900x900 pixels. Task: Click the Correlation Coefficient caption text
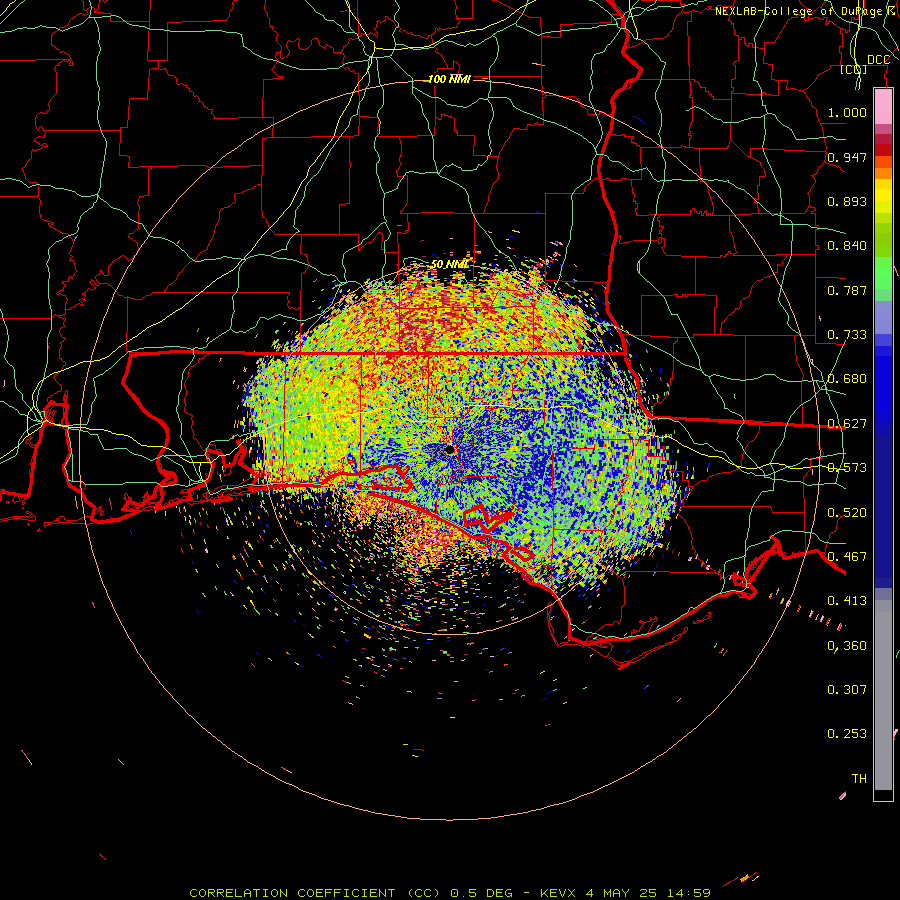pyautogui.click(x=450, y=893)
